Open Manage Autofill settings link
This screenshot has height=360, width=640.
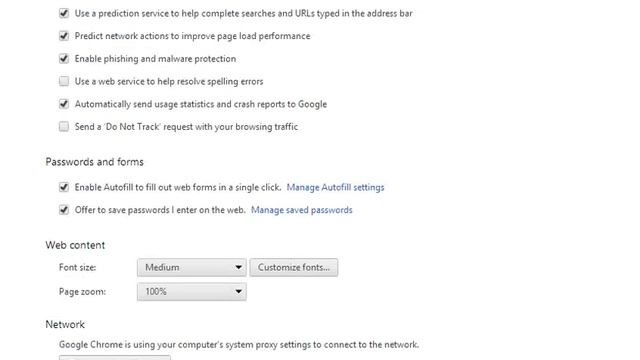(x=335, y=187)
